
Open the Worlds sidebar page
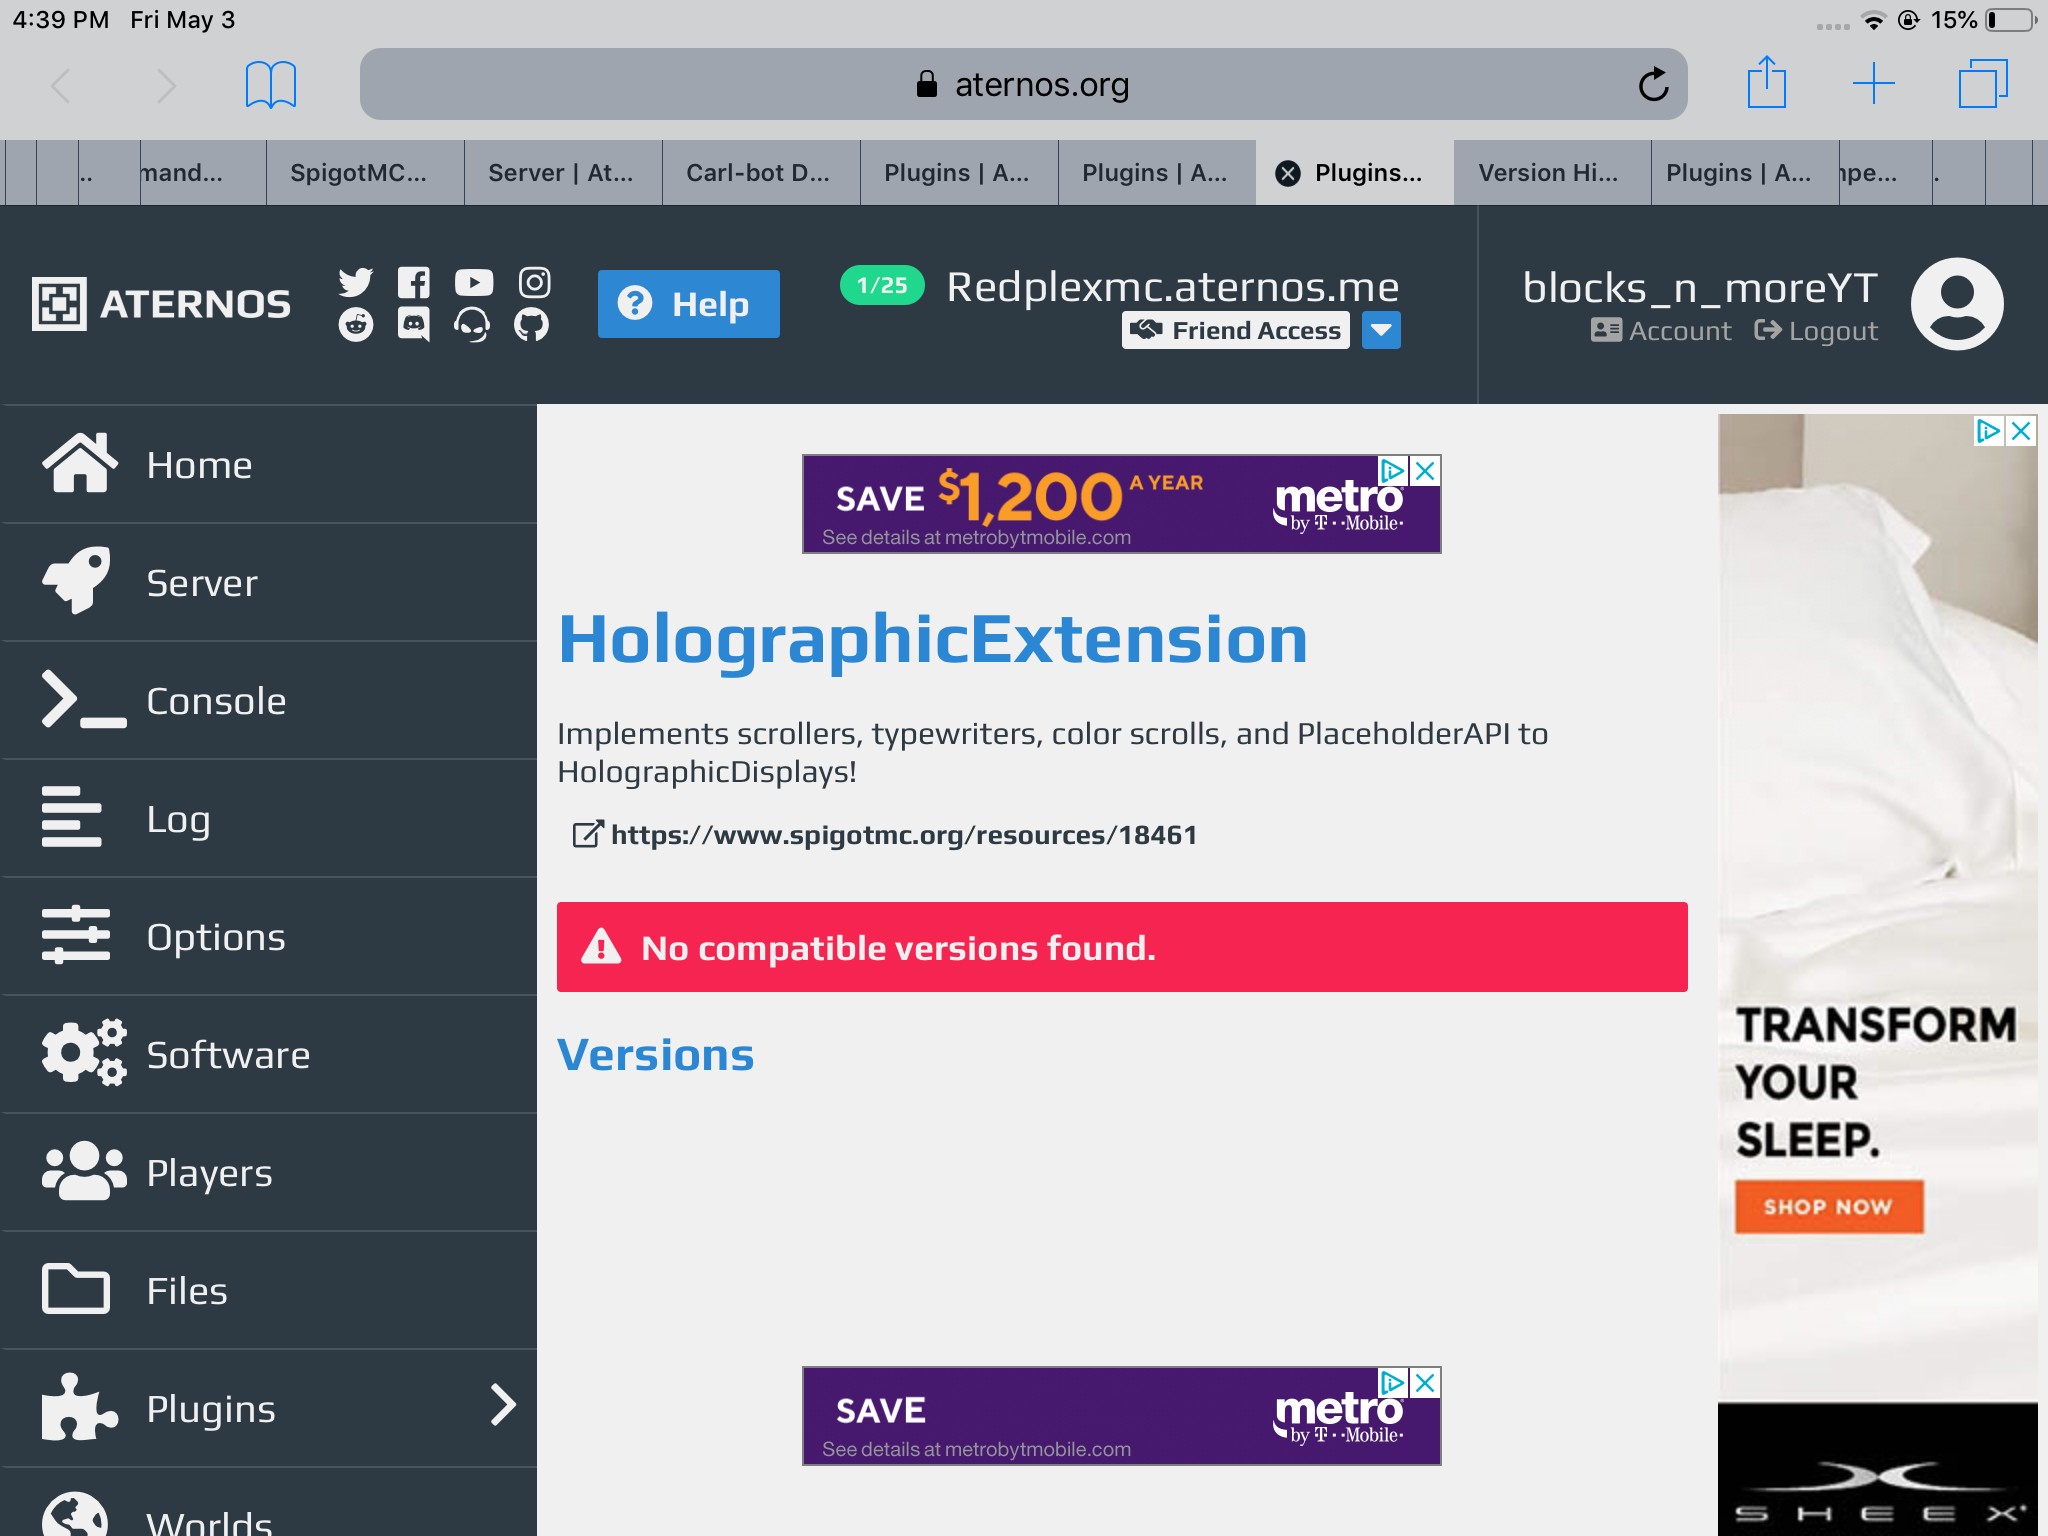[x=269, y=1502]
